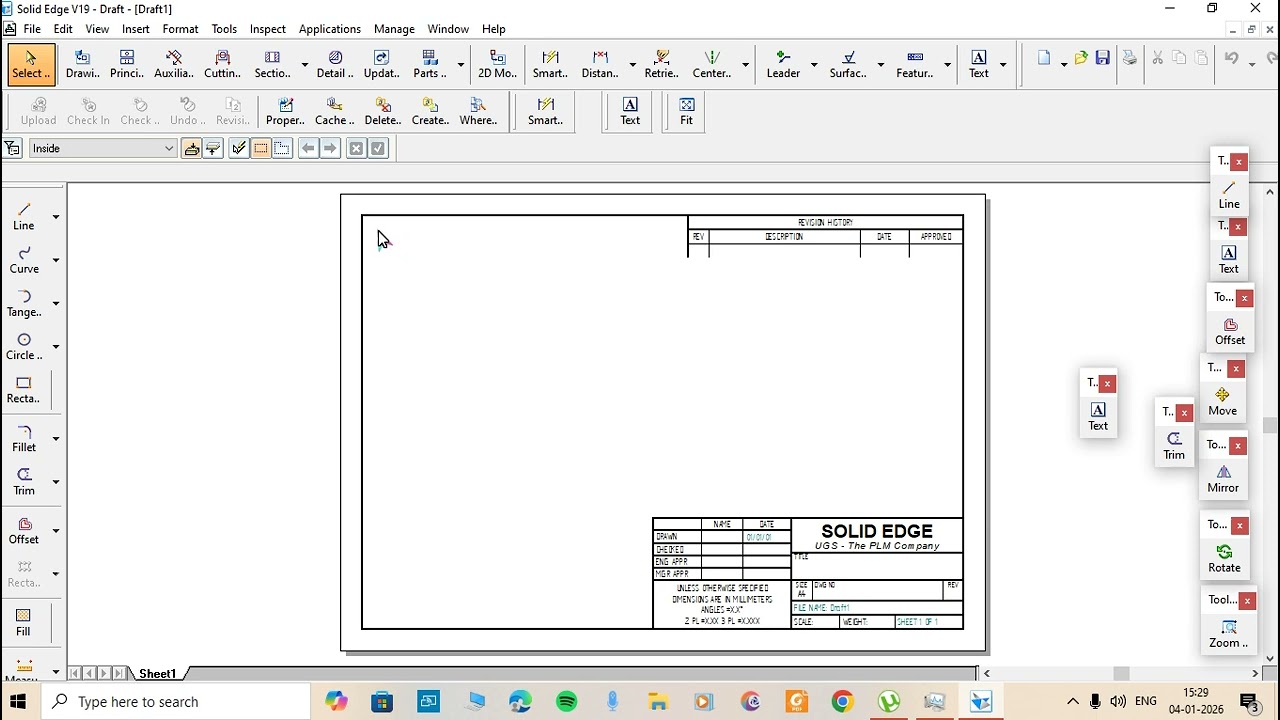Expand the Leader tool dropdown arrow
The width and height of the screenshot is (1280, 720).
[x=814, y=65]
